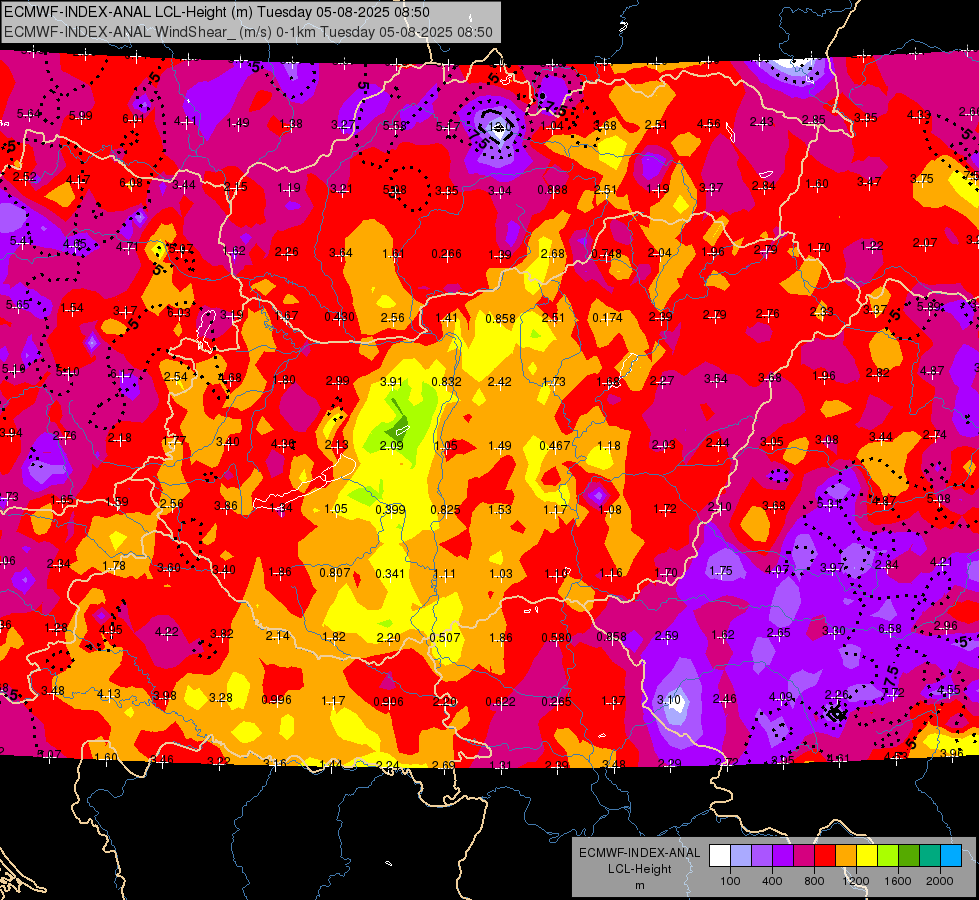Click the grid value 0.399
The height and width of the screenshot is (900, 979).
(390, 510)
